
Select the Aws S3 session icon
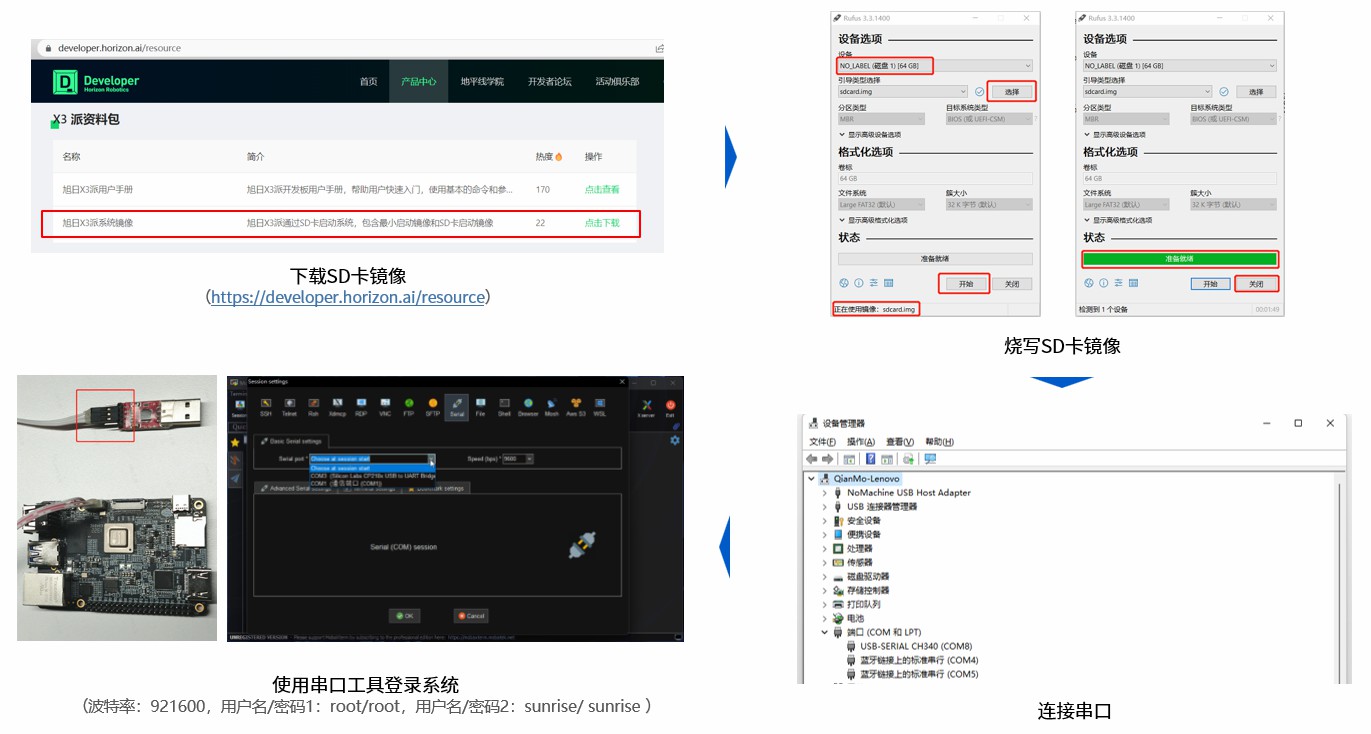pos(576,406)
